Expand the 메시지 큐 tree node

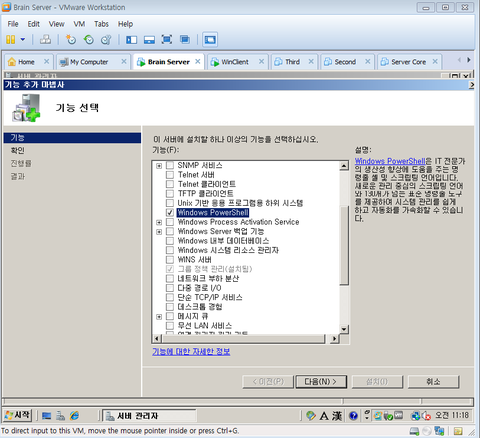[159, 316]
